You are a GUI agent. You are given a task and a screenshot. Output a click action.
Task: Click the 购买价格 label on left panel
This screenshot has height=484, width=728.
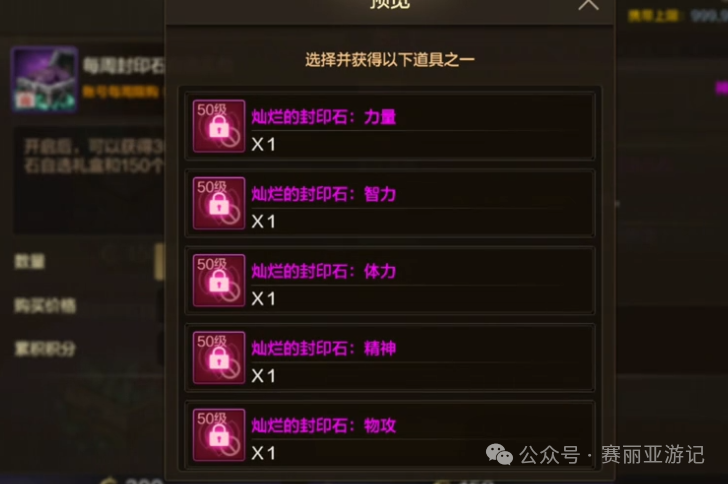coord(45,305)
